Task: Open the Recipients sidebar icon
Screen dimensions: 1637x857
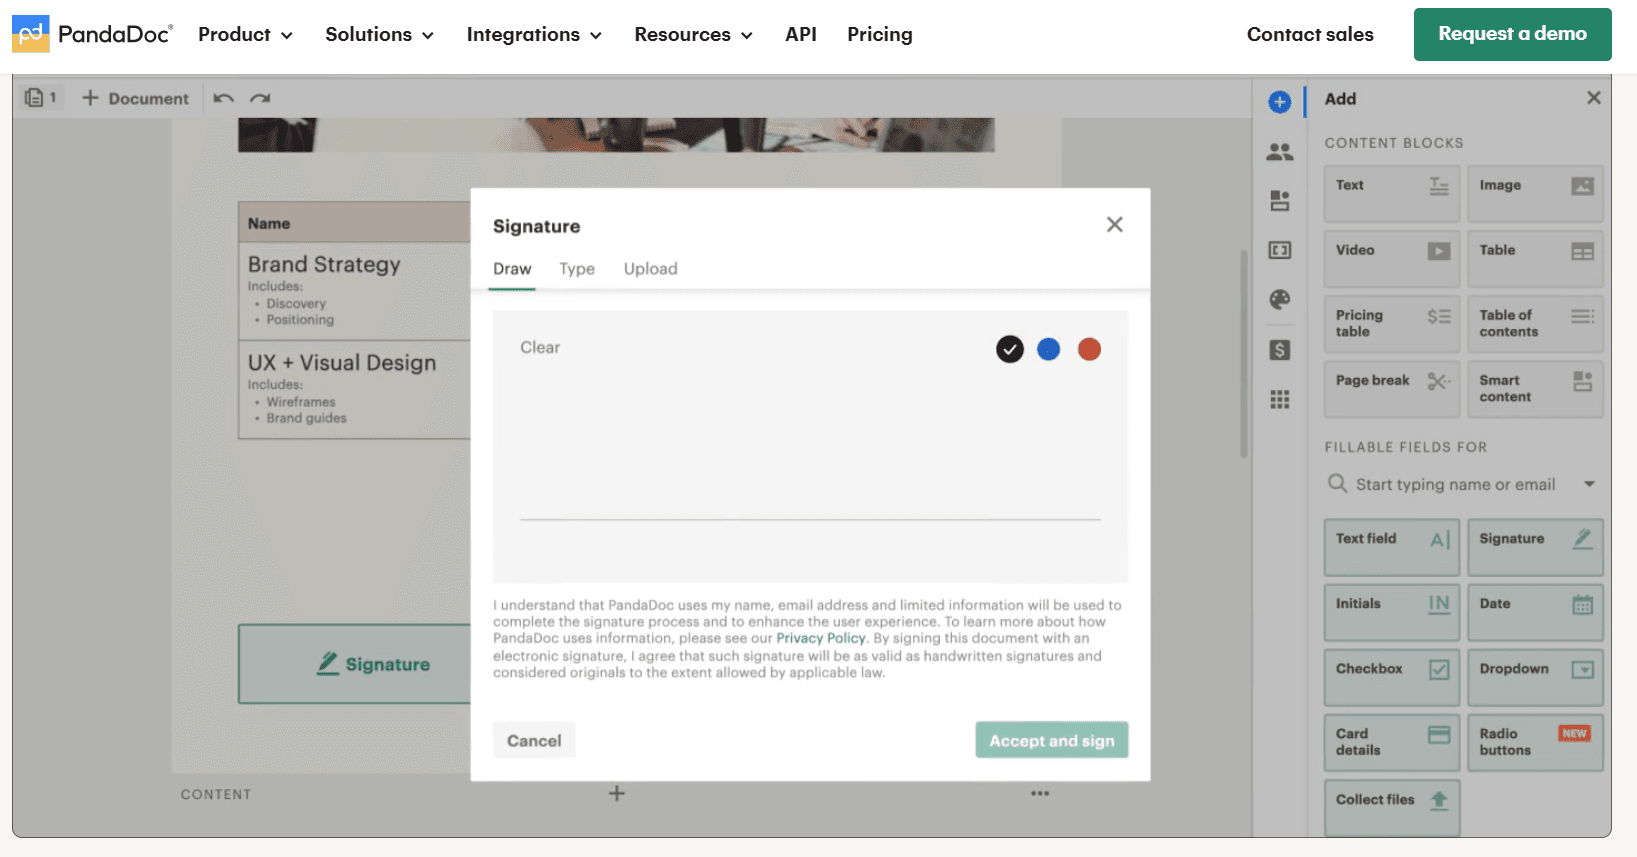Action: (1280, 152)
